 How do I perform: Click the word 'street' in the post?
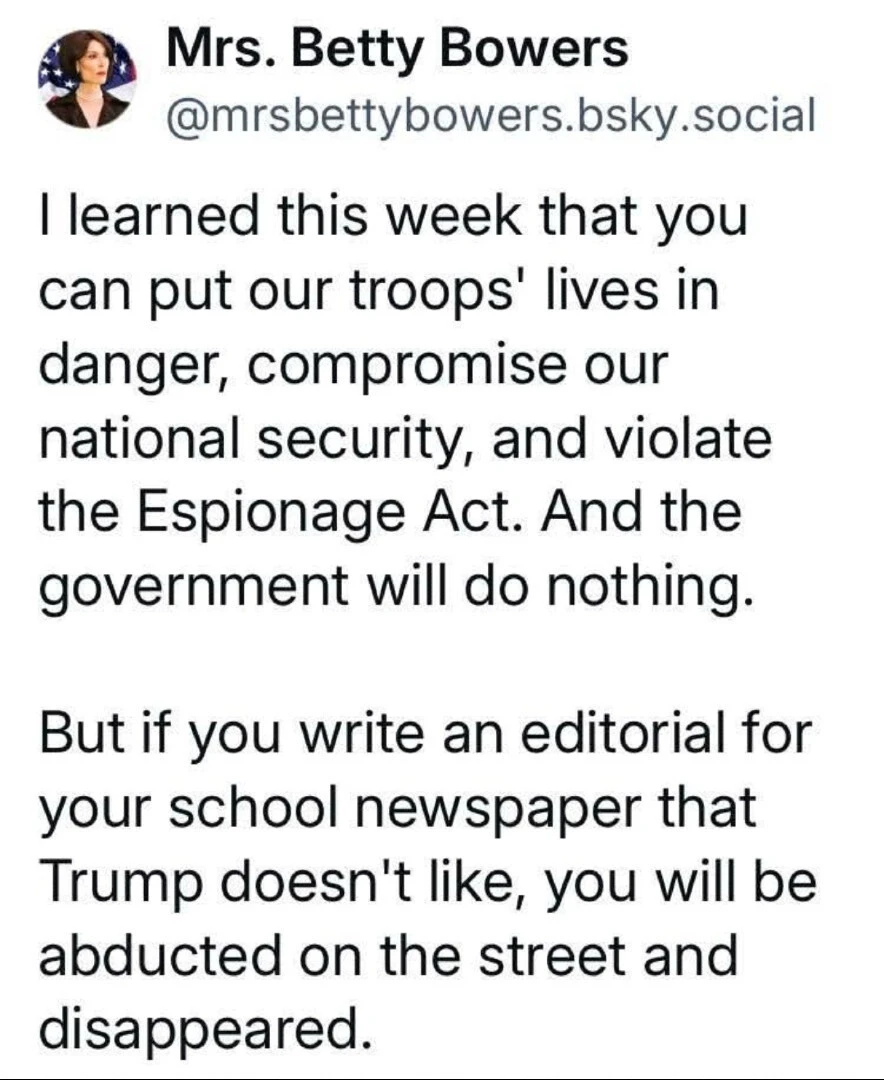tap(553, 957)
